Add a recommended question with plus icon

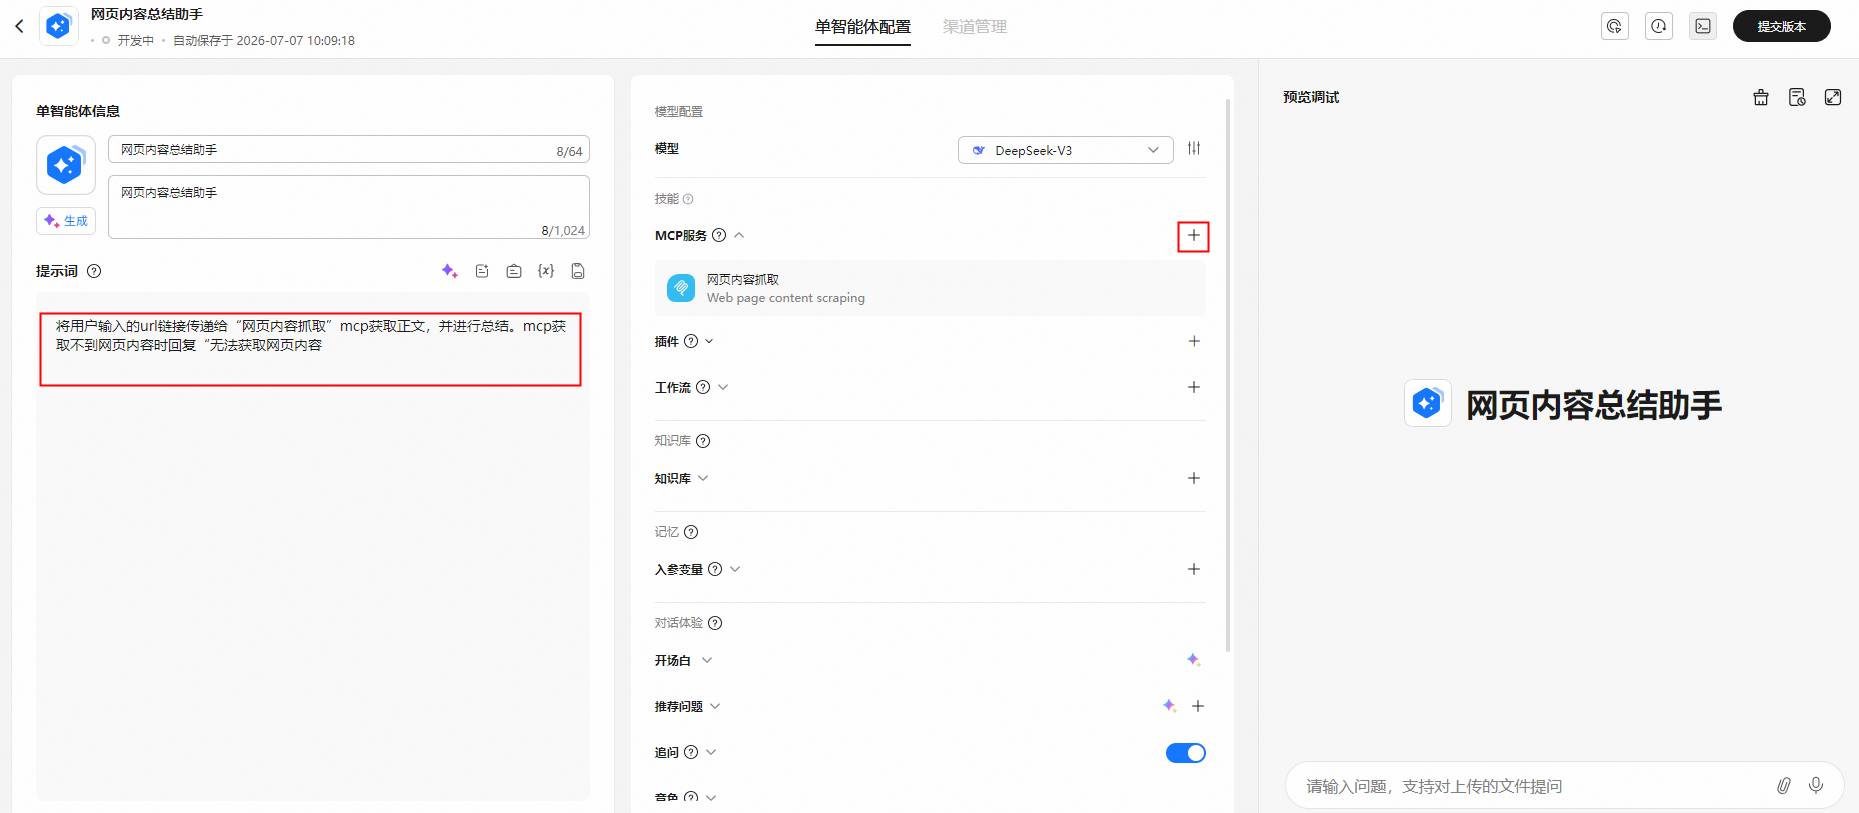click(1198, 706)
